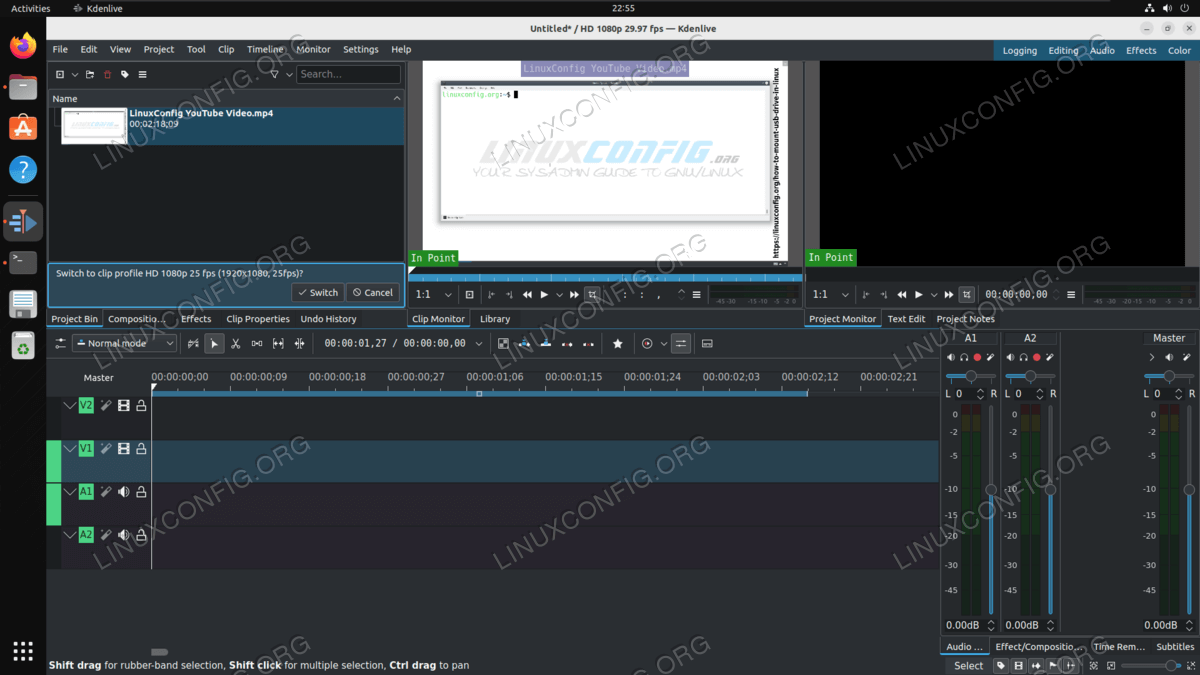The image size is (1200, 675).
Task: Toggle track compositing icon in timeline toolbar
Action: [193, 344]
